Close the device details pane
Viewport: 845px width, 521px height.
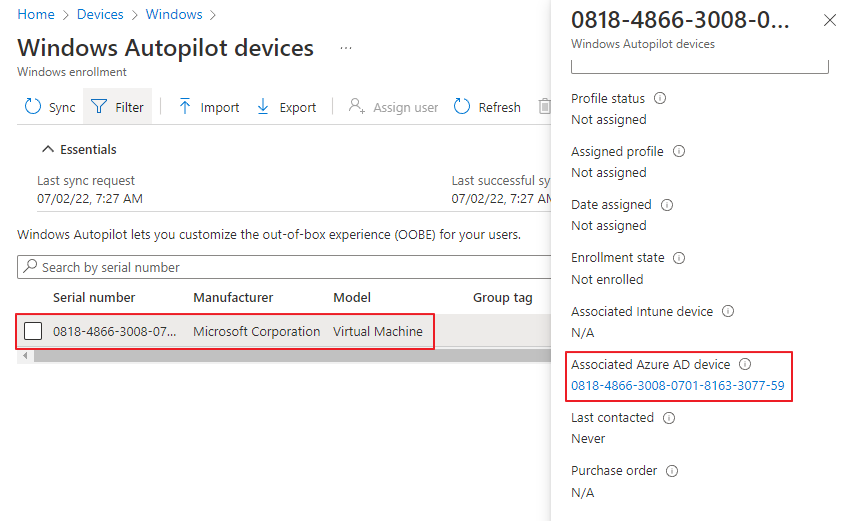(829, 20)
